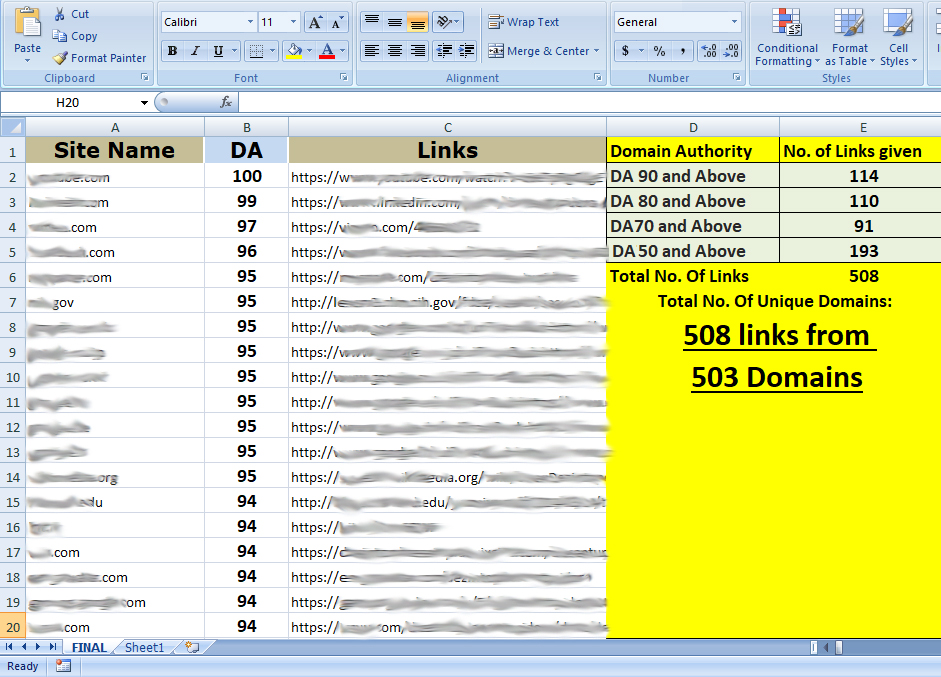Click the Increase Decimal icon
The image size is (941, 677).
click(708, 51)
